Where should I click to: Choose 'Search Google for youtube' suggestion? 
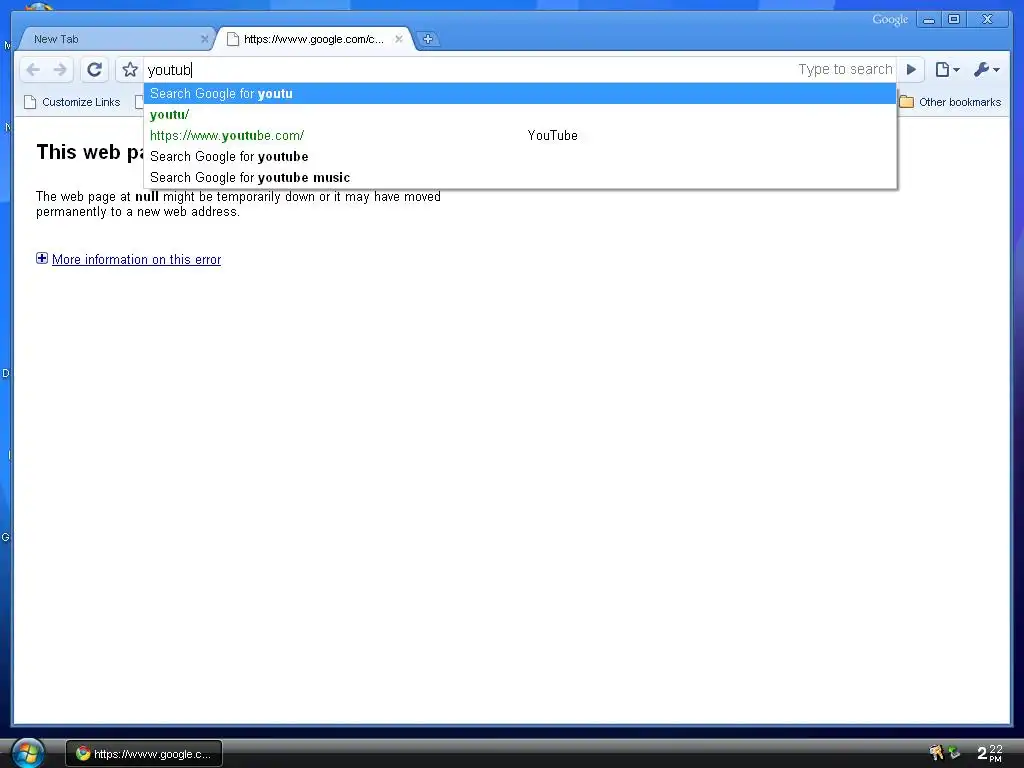520,156
